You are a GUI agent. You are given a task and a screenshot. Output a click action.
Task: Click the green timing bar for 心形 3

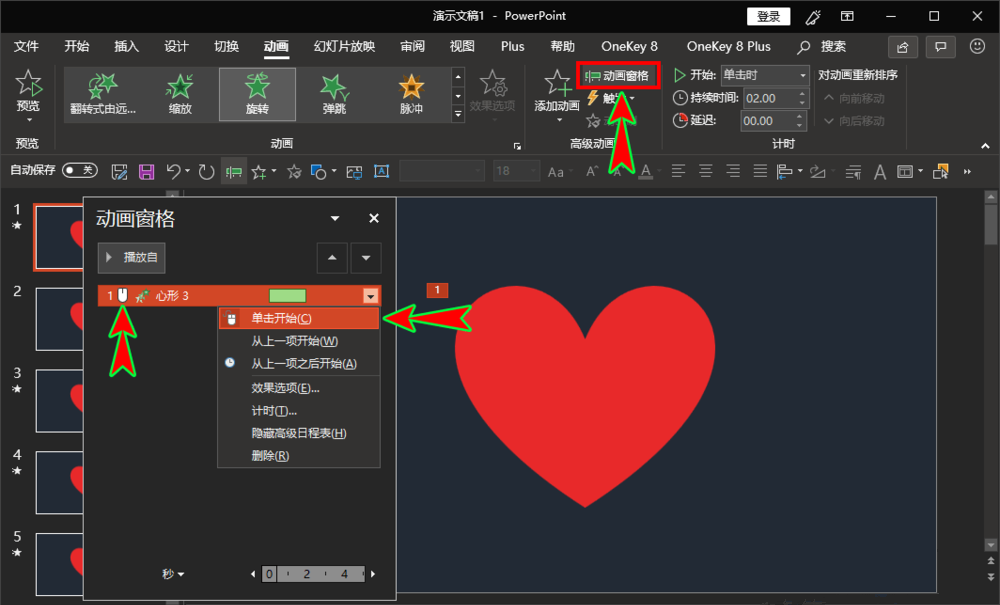[x=287, y=296]
